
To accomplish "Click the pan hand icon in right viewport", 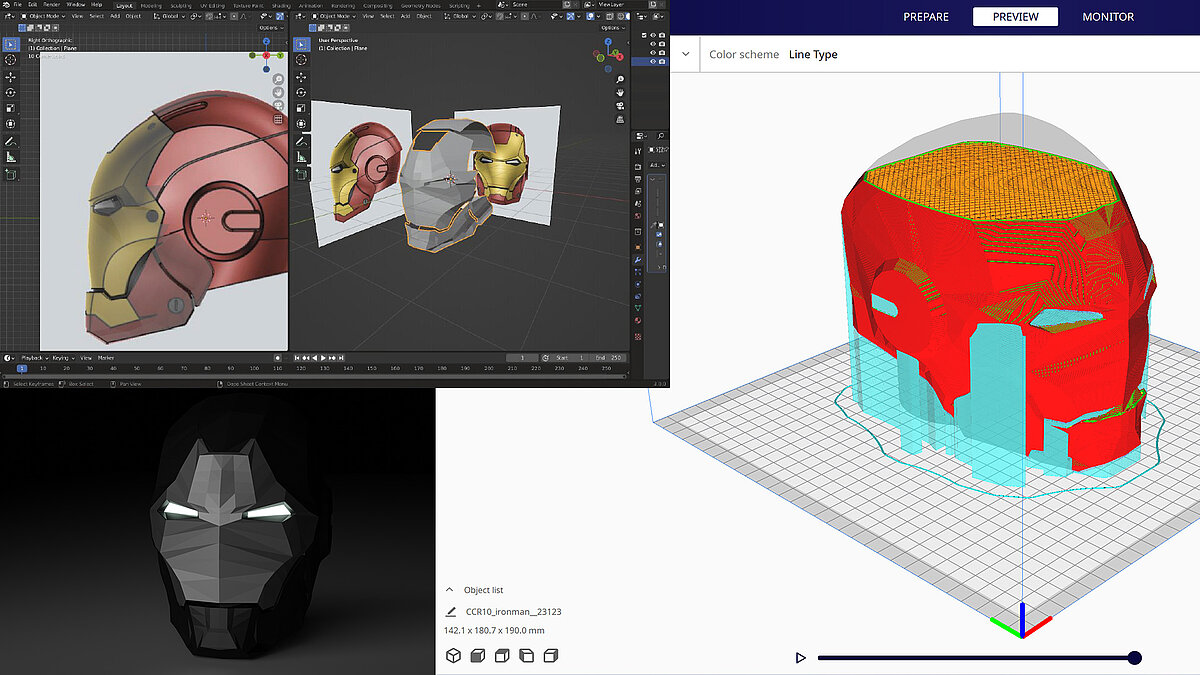I will [620, 92].
